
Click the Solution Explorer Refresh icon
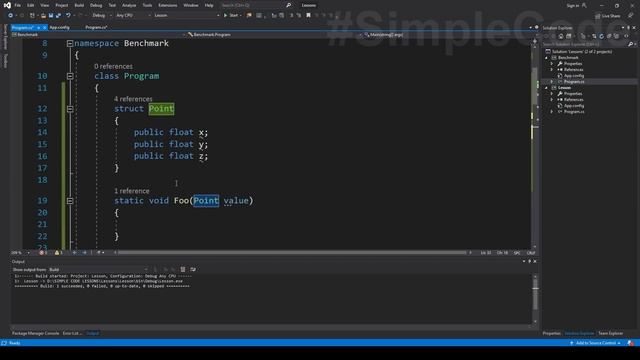601,36
